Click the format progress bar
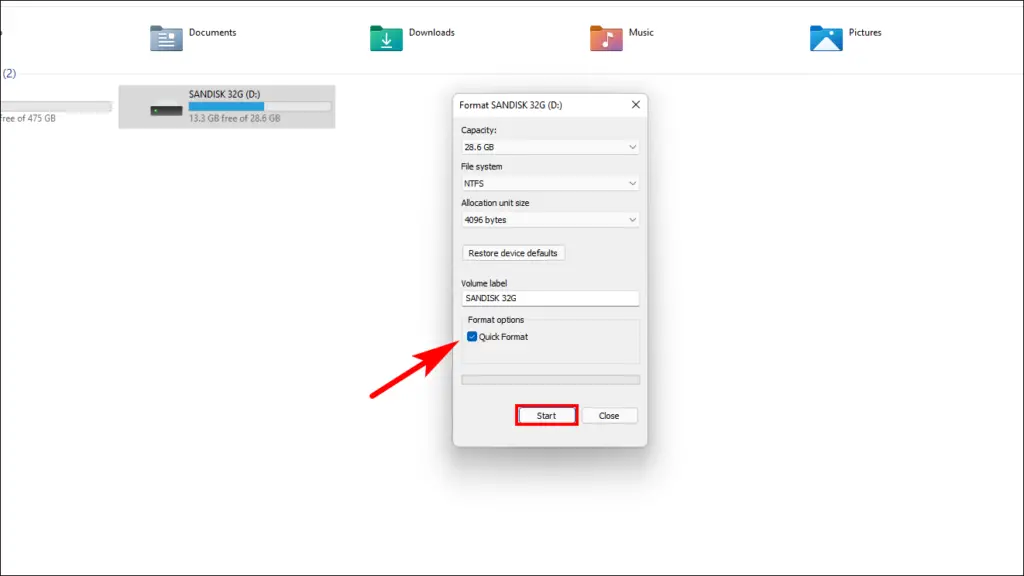Image resolution: width=1024 pixels, height=576 pixels. (551, 379)
